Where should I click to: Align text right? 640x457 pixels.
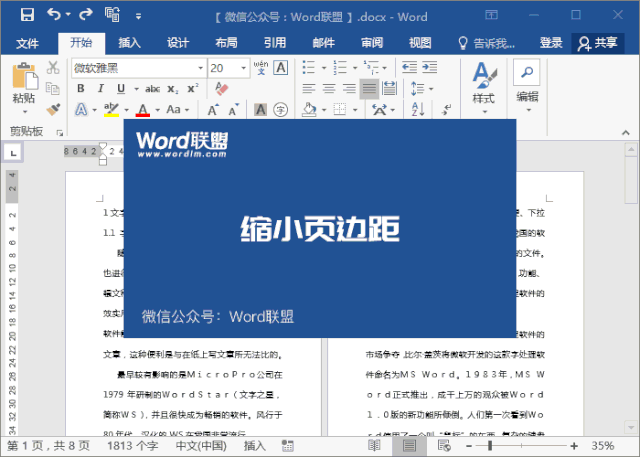(349, 88)
